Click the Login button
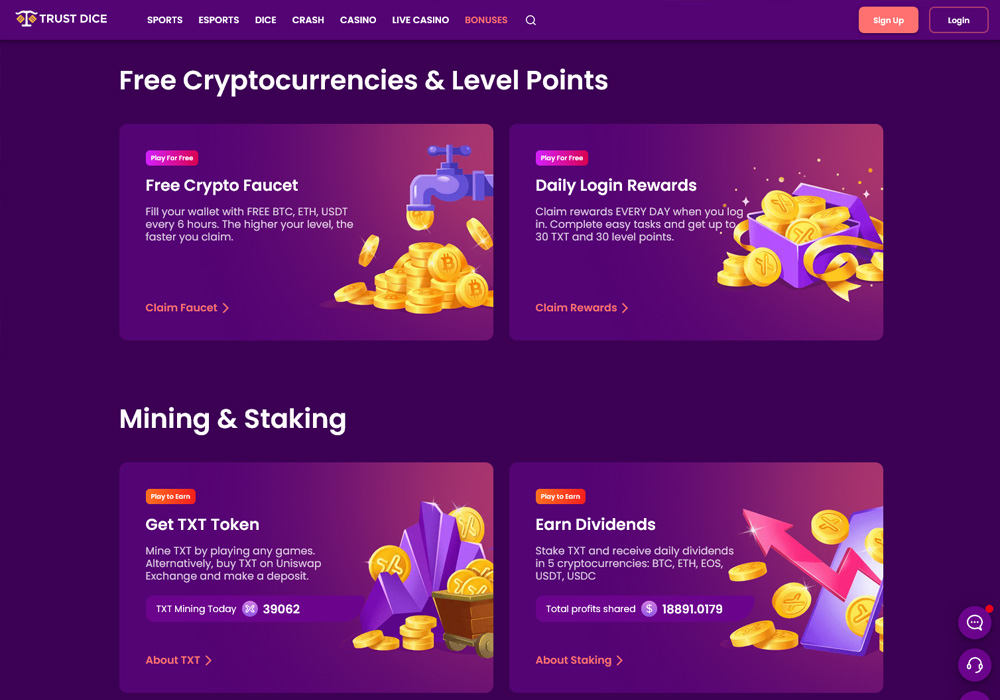 [959, 20]
